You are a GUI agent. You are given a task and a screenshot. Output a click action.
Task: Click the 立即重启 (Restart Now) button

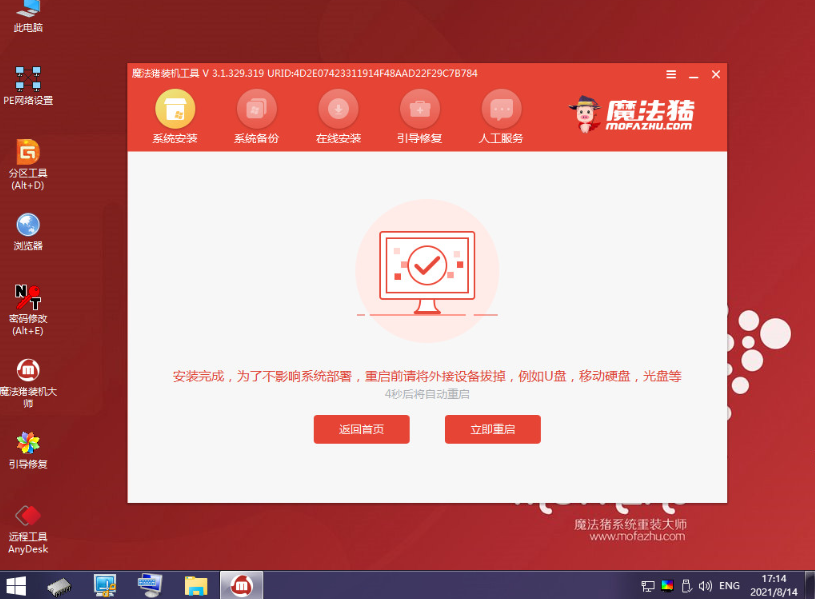click(x=492, y=428)
